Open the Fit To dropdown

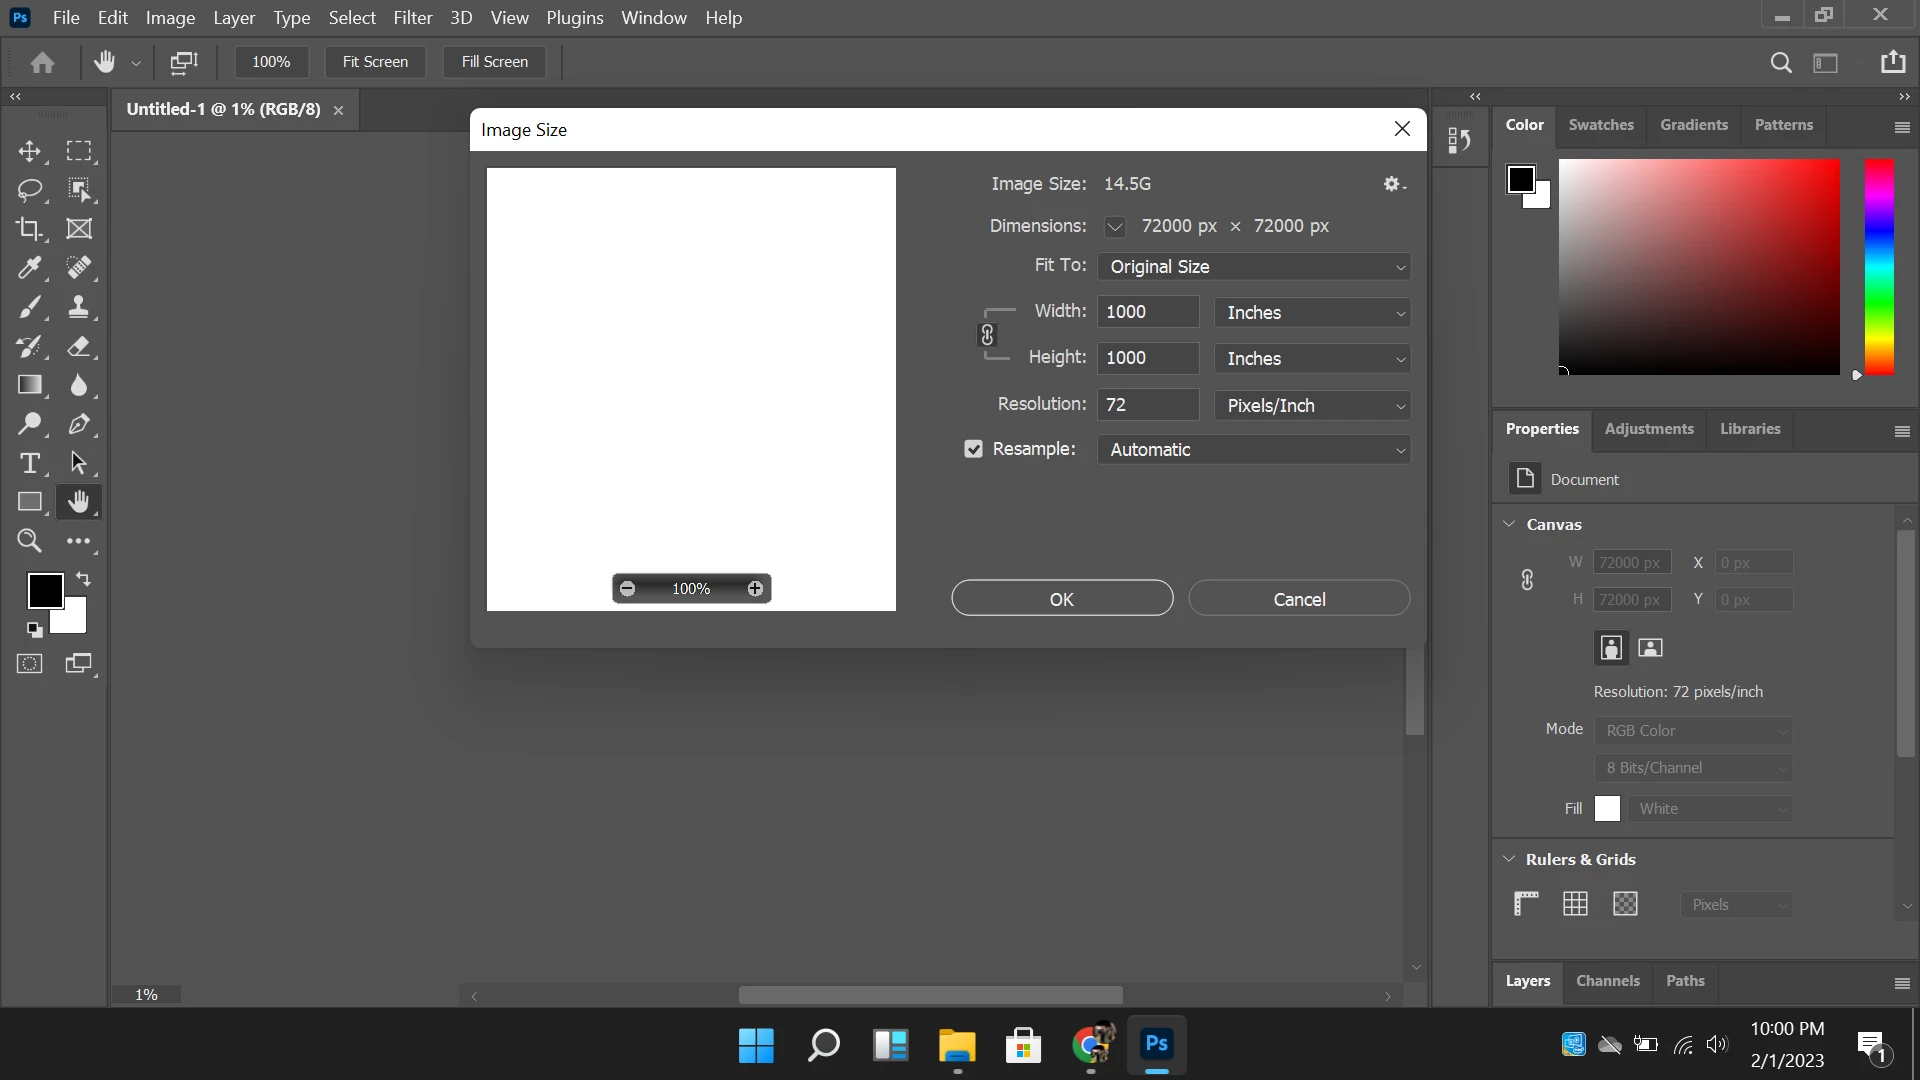(x=1253, y=267)
